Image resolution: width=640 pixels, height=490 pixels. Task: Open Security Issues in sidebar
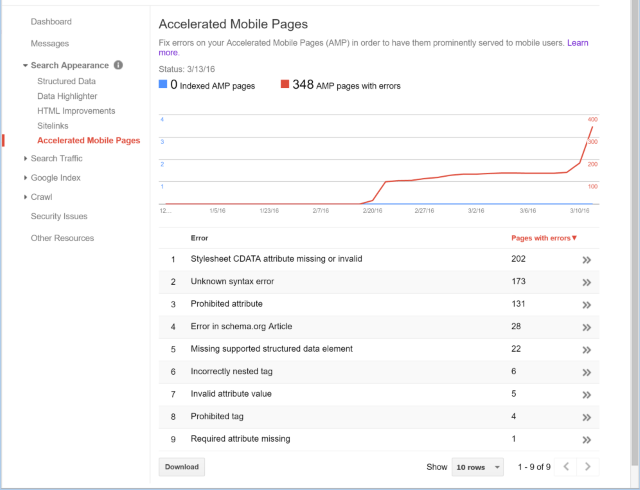[59, 216]
